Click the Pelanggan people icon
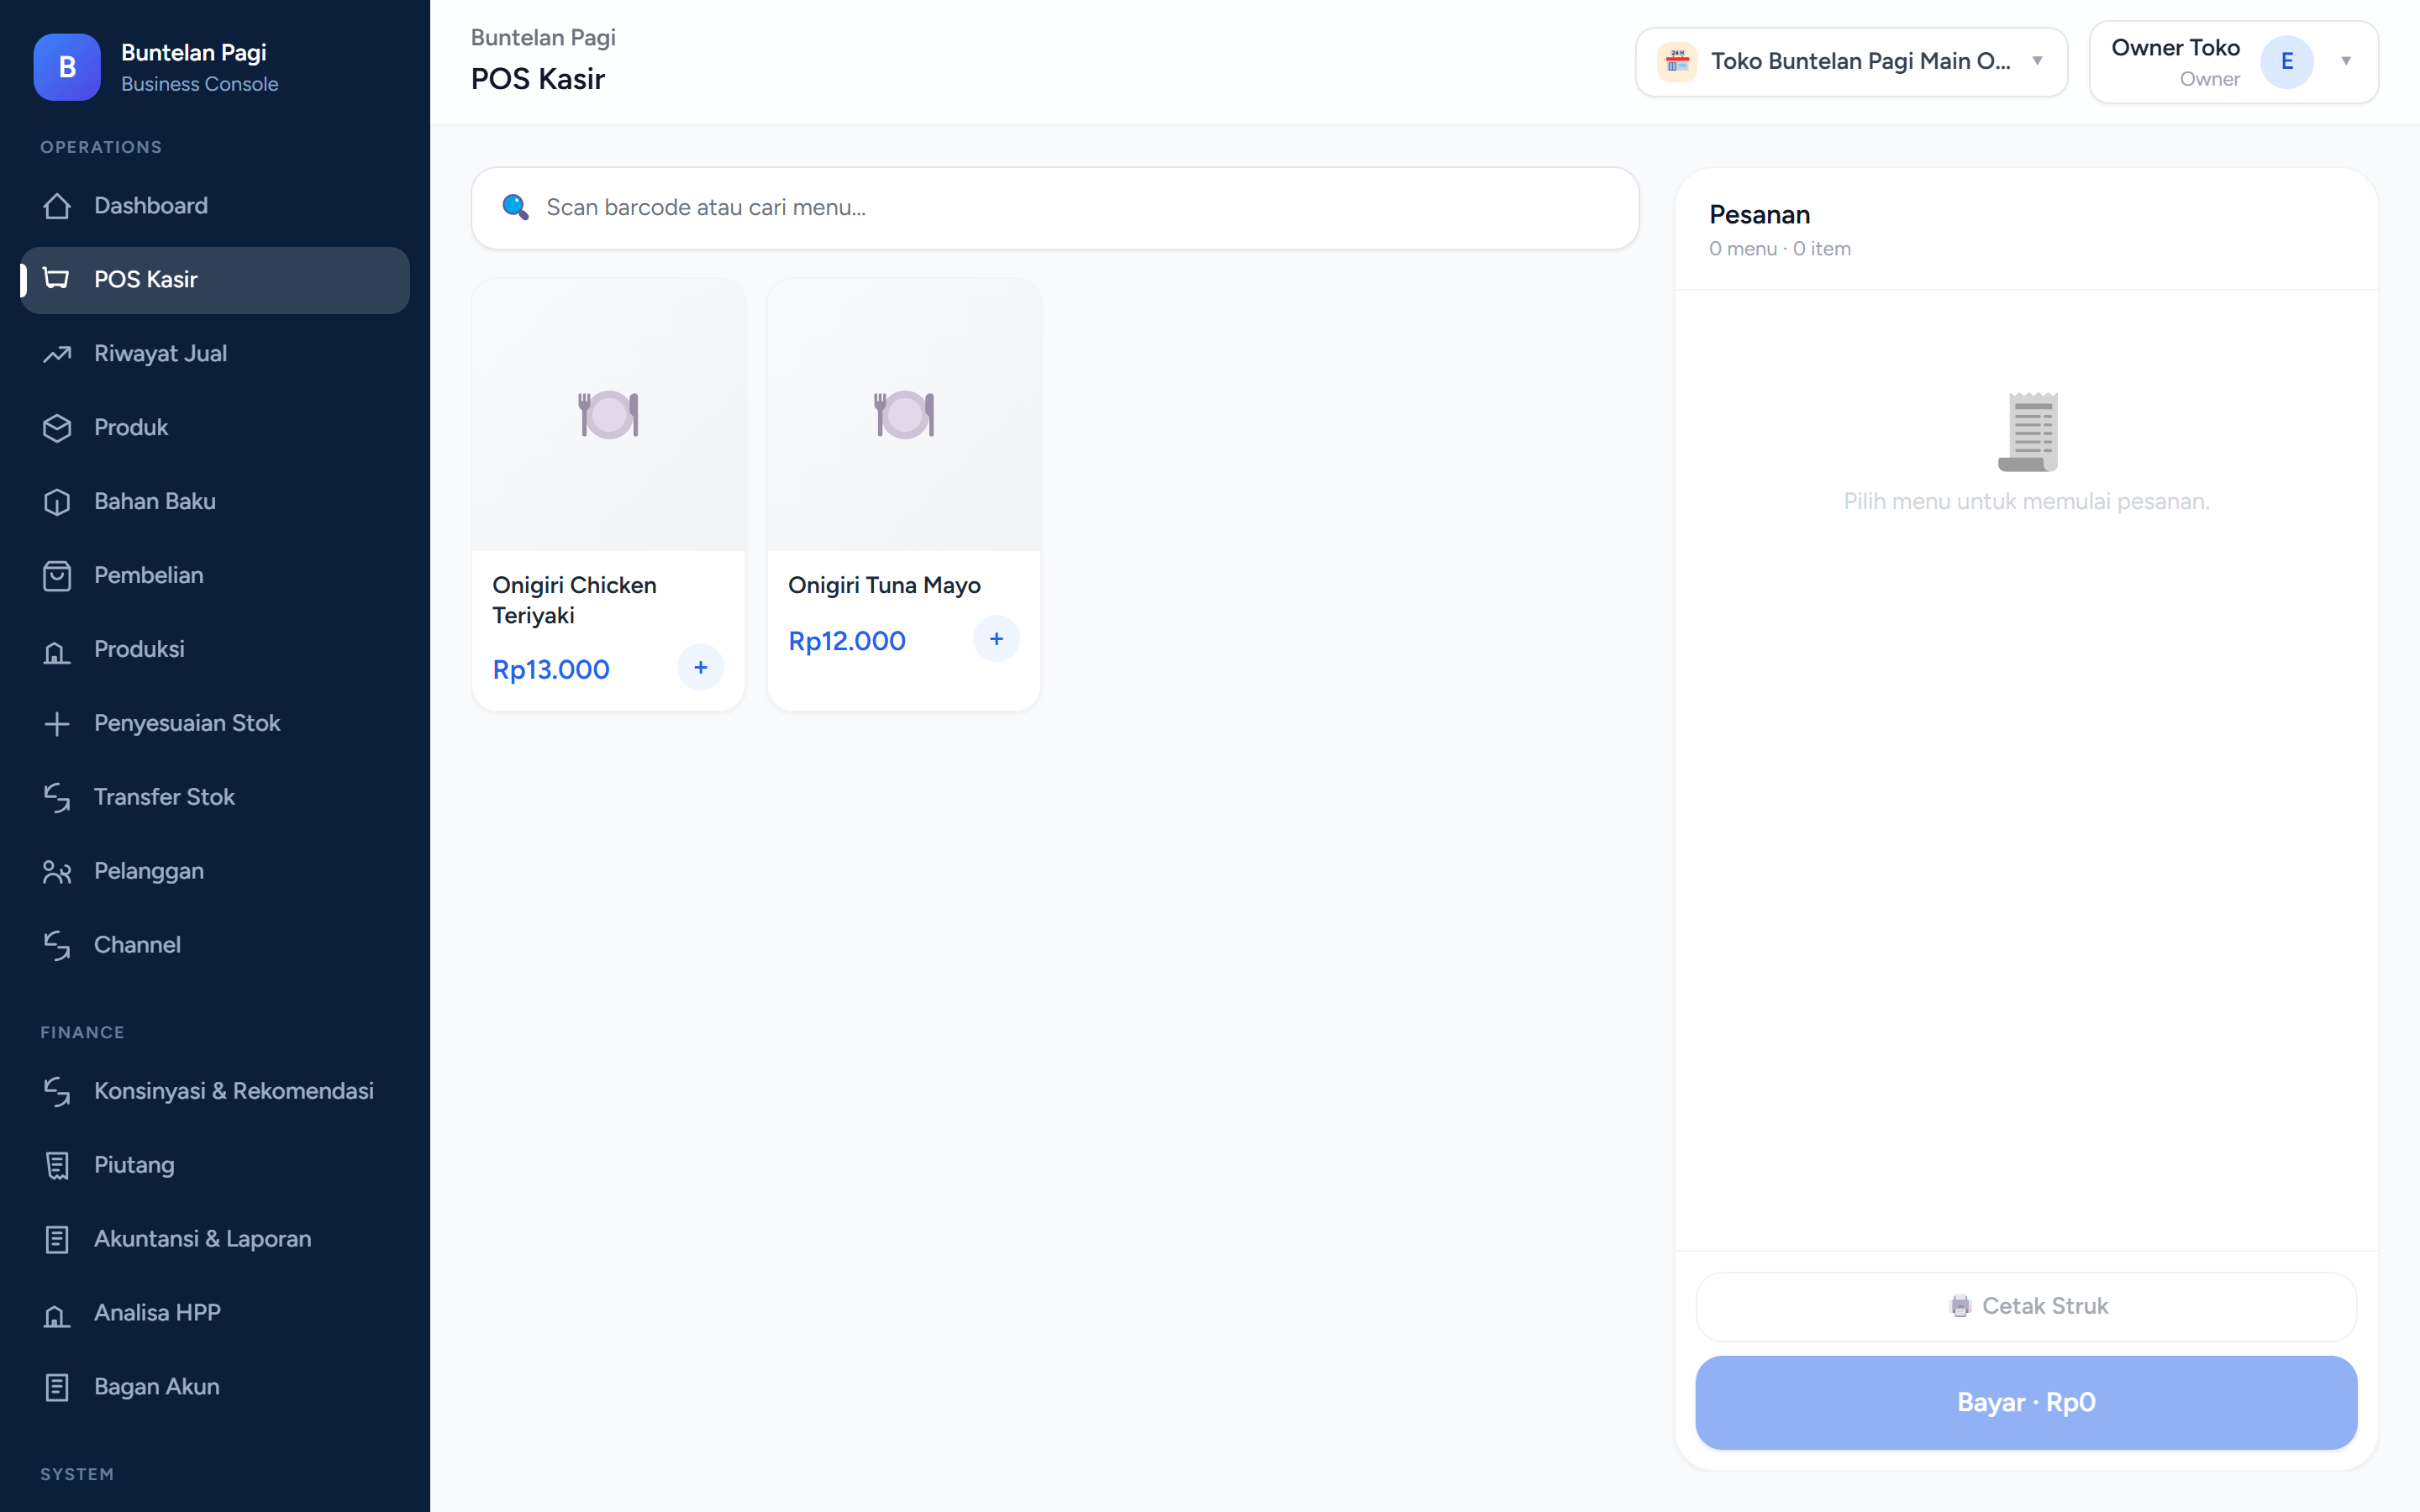The image size is (2420, 1512). 57,872
